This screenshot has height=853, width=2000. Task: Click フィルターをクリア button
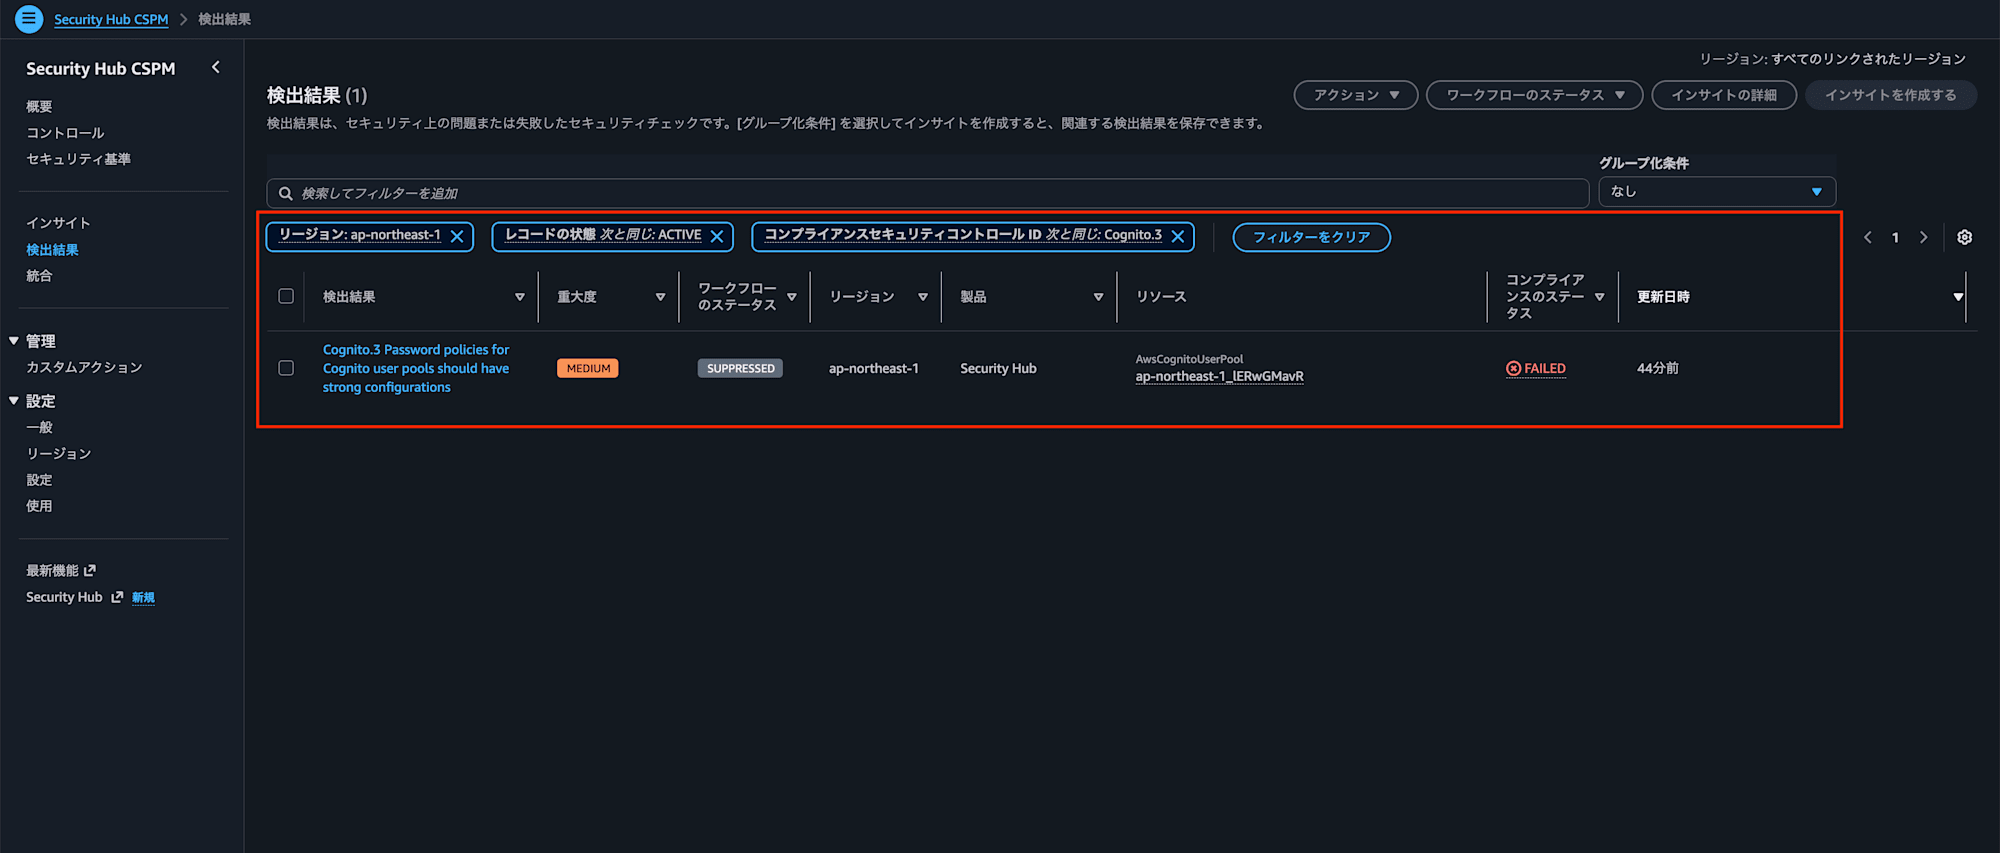[x=1311, y=237]
